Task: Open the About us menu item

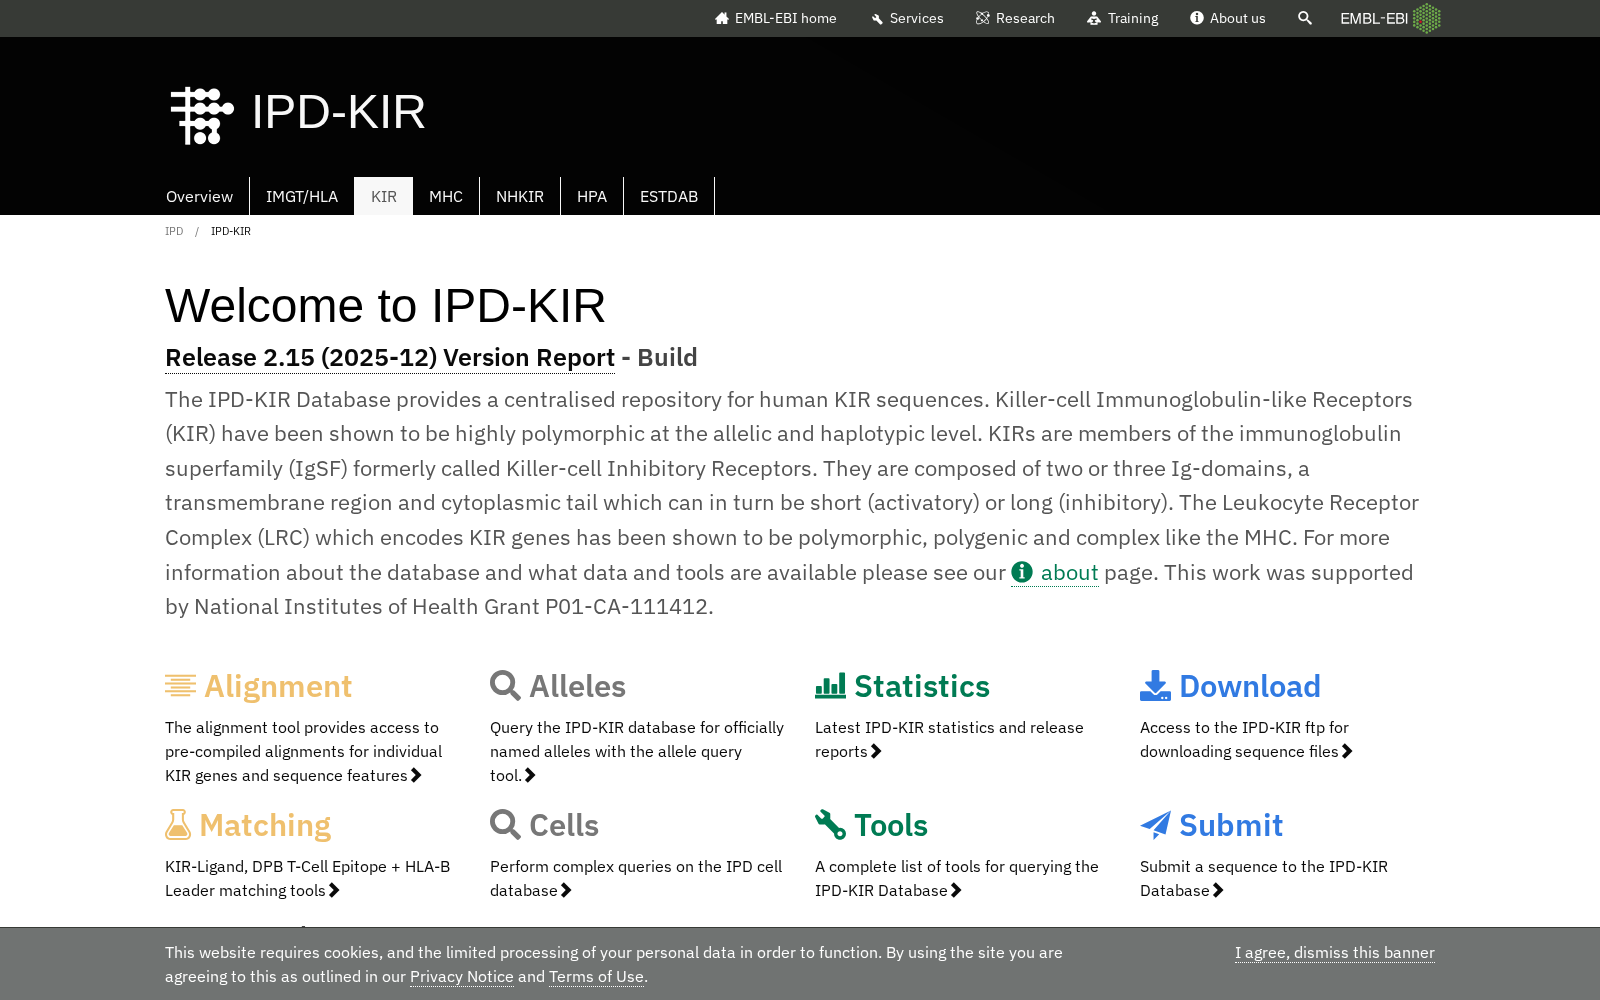Action: point(1227,18)
